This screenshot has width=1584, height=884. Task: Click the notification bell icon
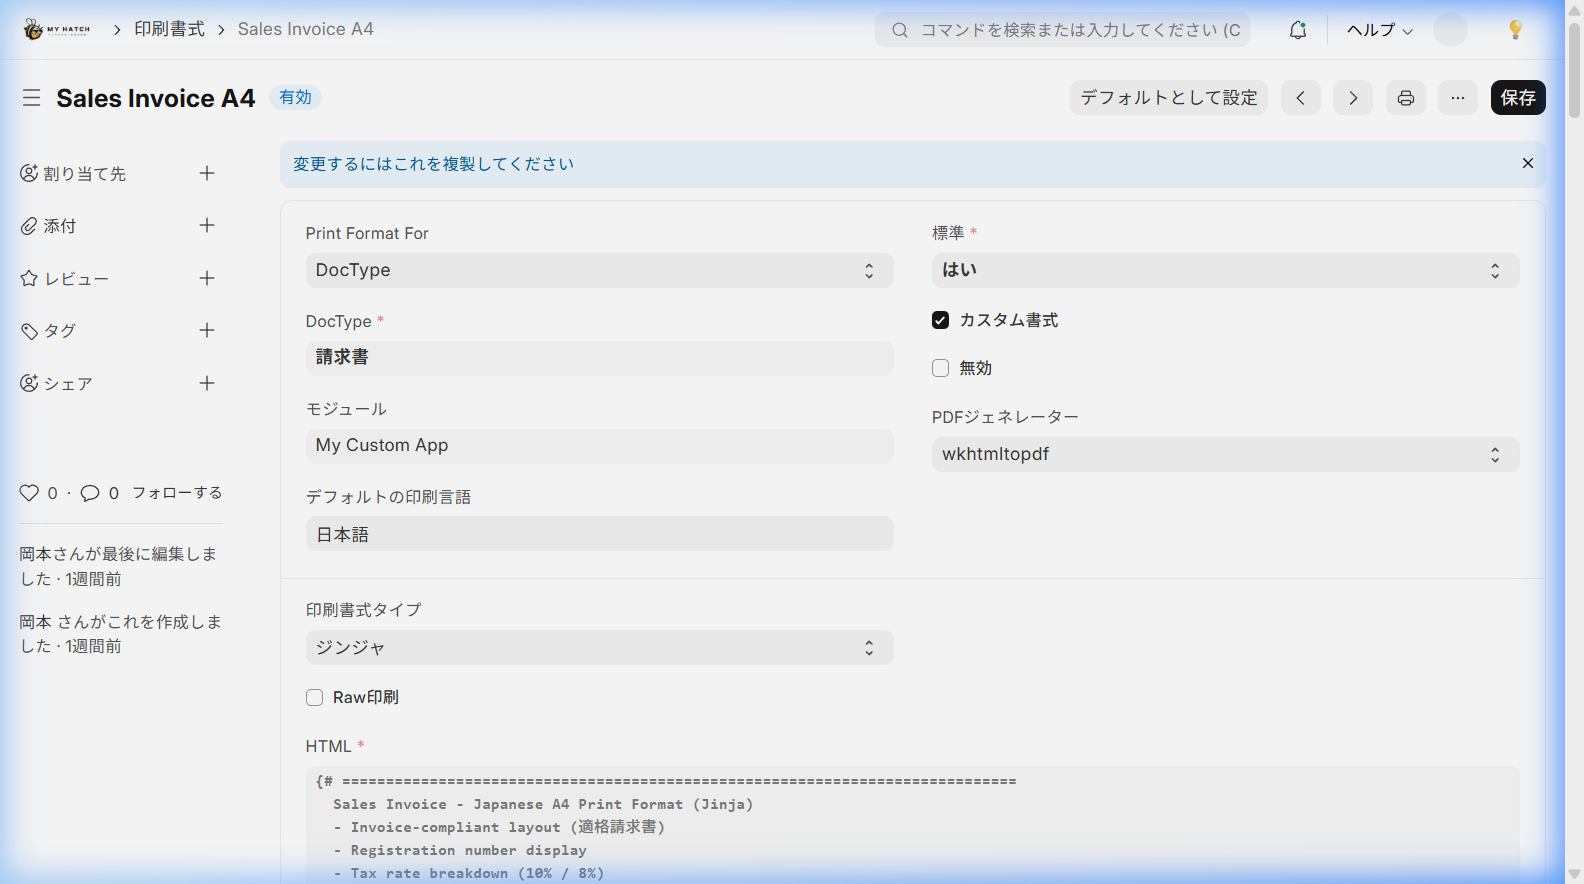point(1297,30)
